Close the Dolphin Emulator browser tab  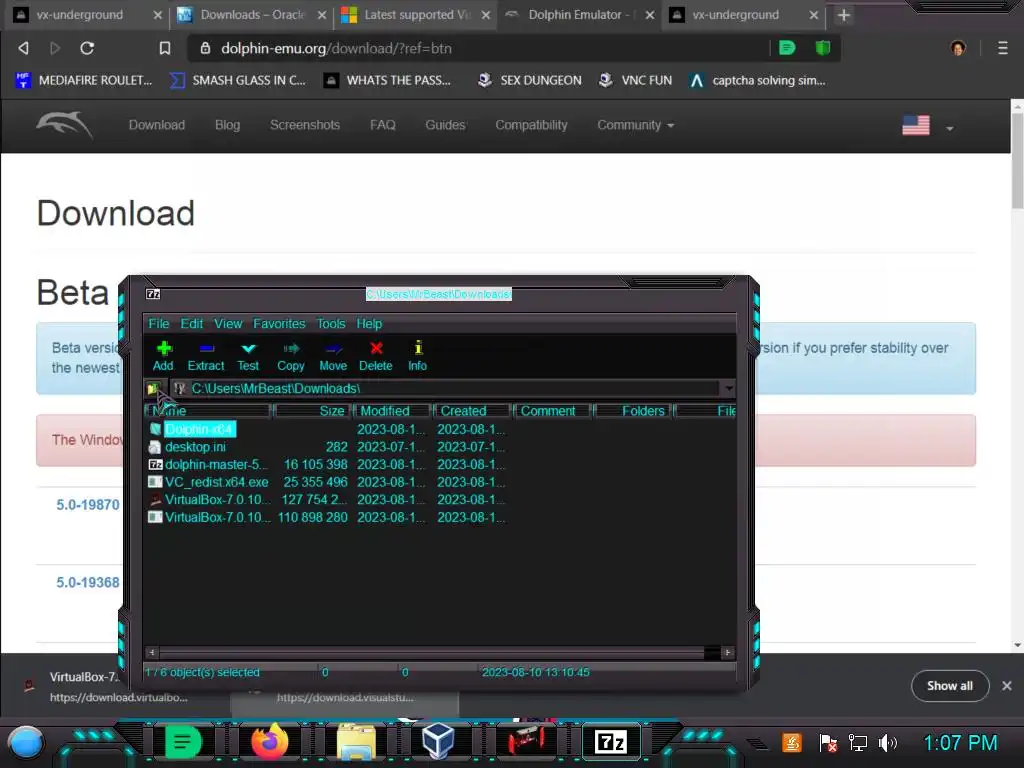click(x=650, y=15)
